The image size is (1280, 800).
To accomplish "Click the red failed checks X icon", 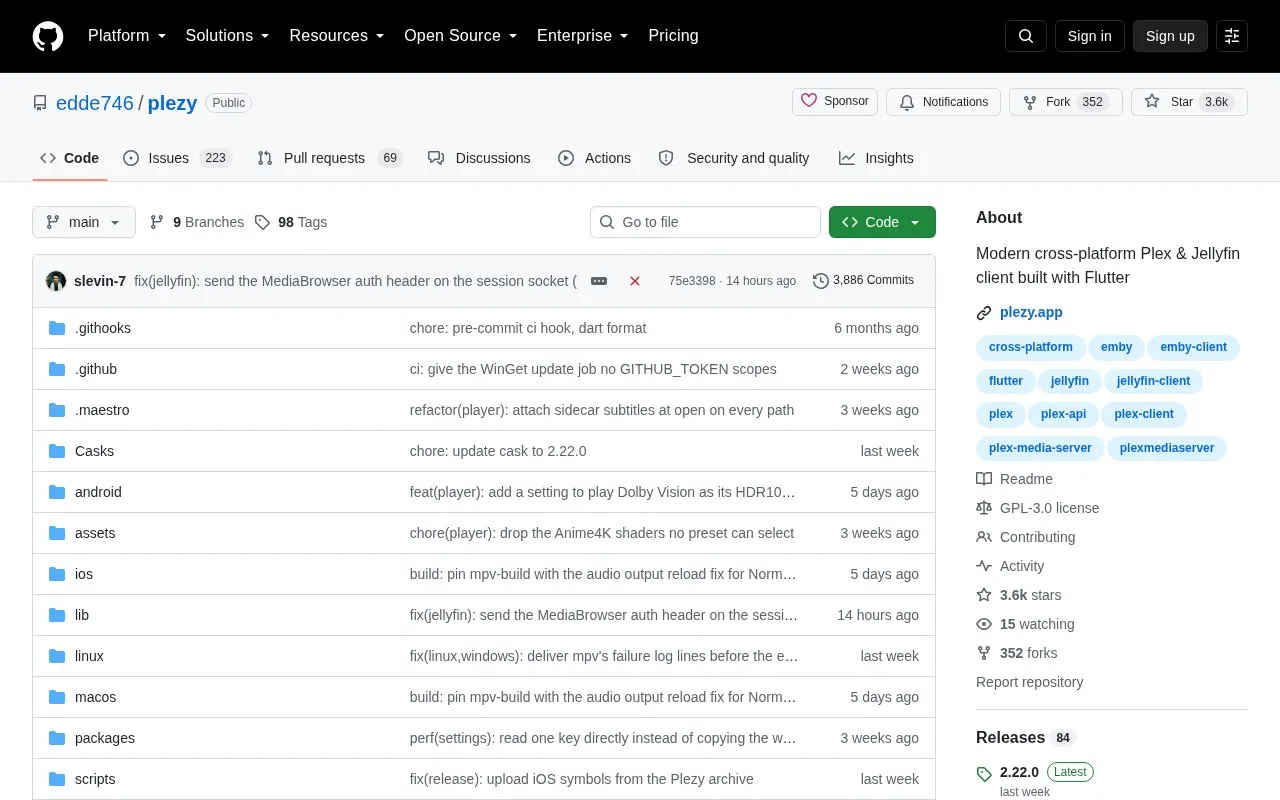I will (x=635, y=281).
